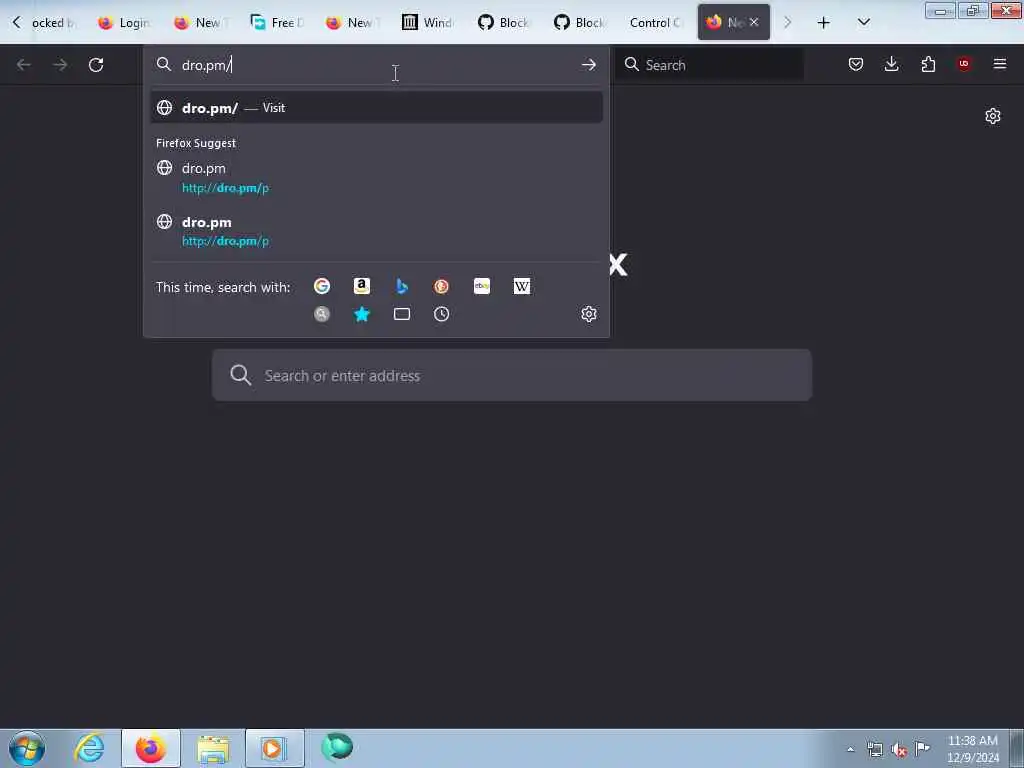
Task: Search this time with Amazon
Action: coord(362,286)
